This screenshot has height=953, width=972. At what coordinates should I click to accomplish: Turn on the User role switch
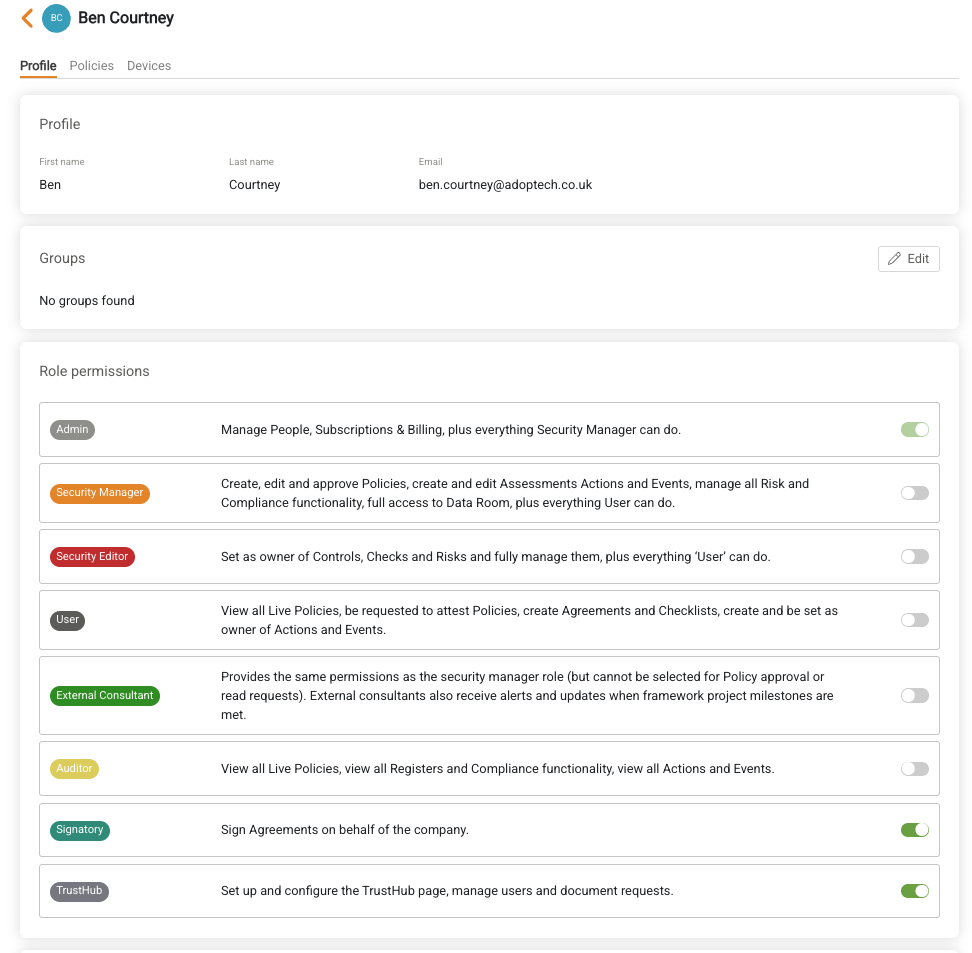914,620
